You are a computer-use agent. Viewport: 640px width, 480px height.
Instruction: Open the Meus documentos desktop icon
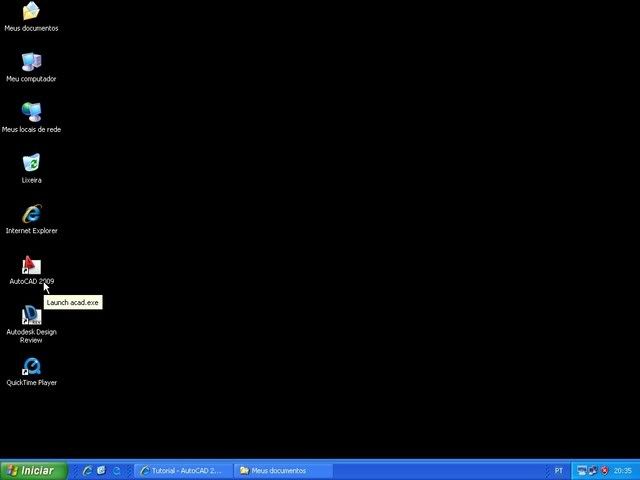click(x=31, y=12)
